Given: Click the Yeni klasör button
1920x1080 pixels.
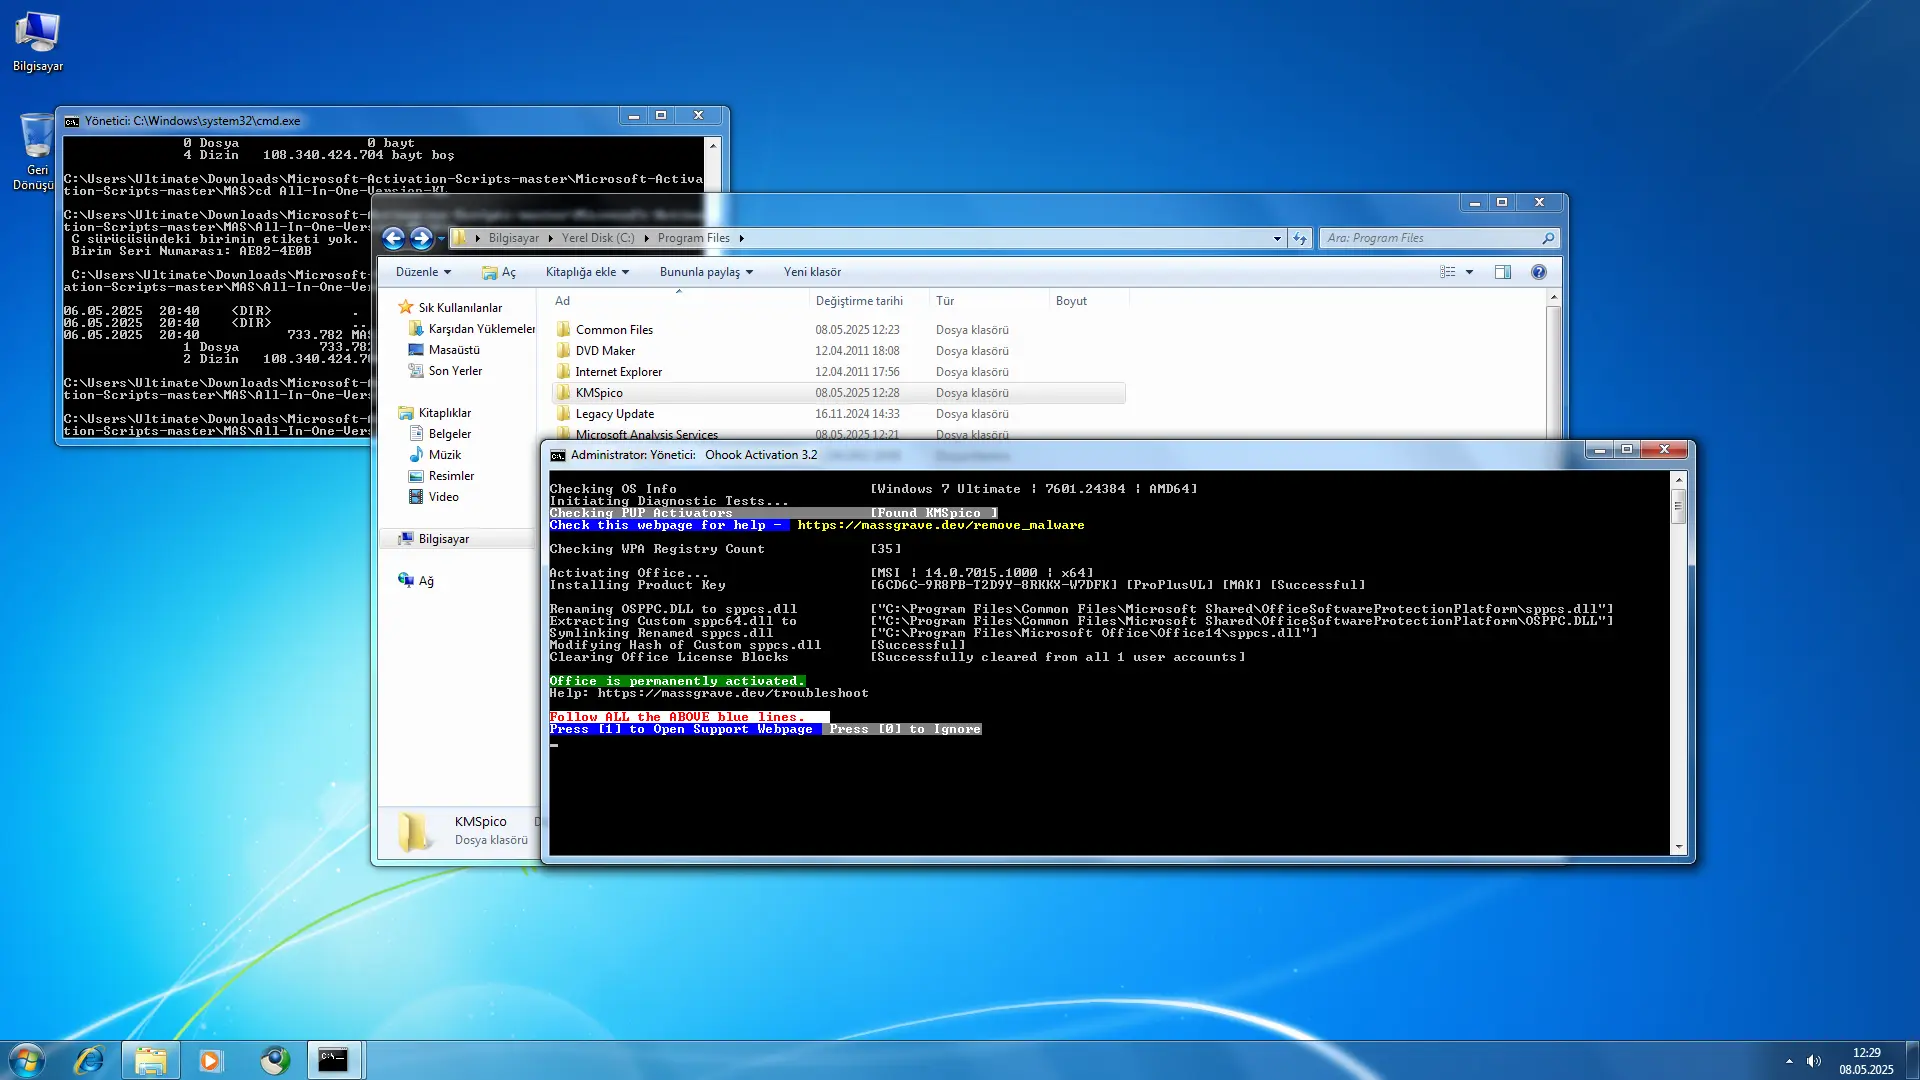Looking at the screenshot, I should pos(812,272).
